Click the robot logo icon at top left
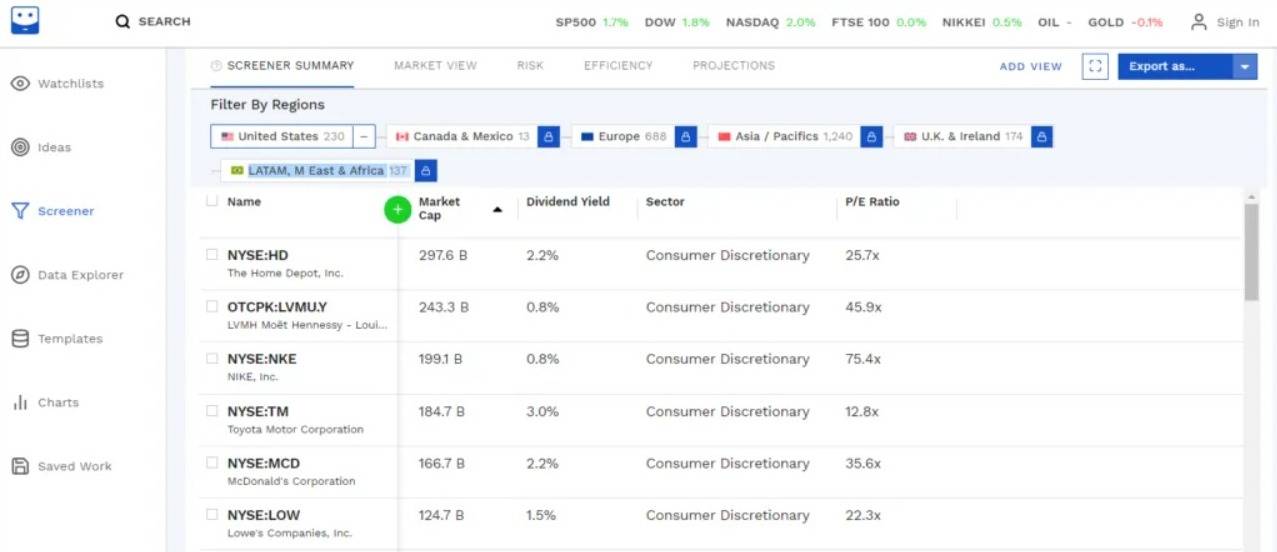1277x552 pixels. pos(25,20)
